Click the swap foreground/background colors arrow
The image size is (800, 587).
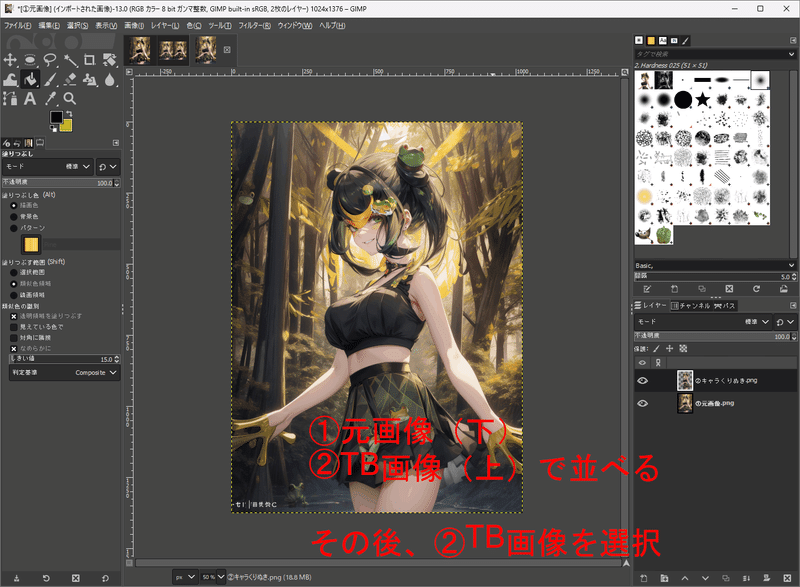(x=69, y=114)
